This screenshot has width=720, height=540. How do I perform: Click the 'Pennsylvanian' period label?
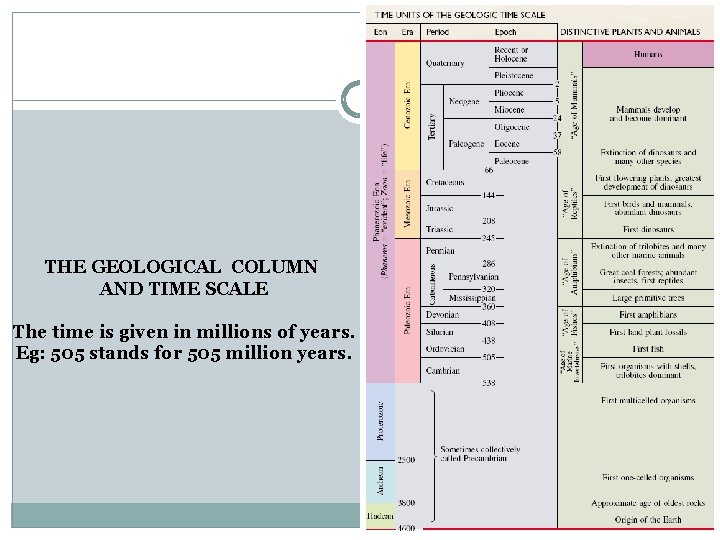pyautogui.click(x=473, y=276)
